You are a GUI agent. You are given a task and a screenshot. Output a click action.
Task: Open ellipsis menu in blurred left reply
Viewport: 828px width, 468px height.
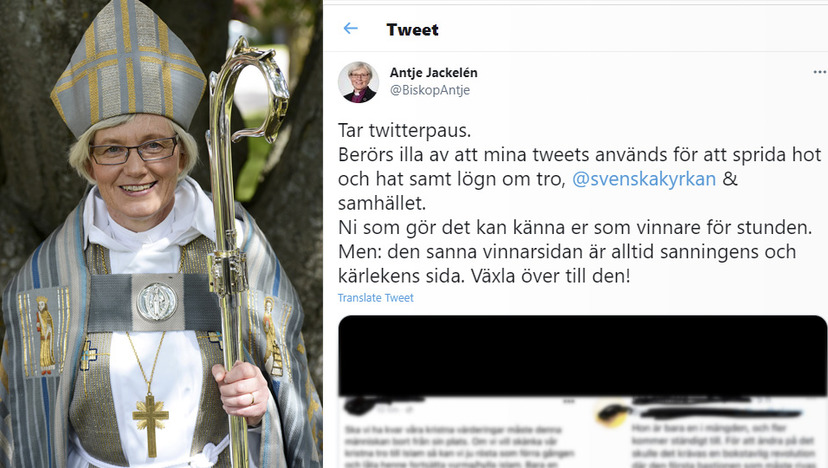(x=569, y=401)
